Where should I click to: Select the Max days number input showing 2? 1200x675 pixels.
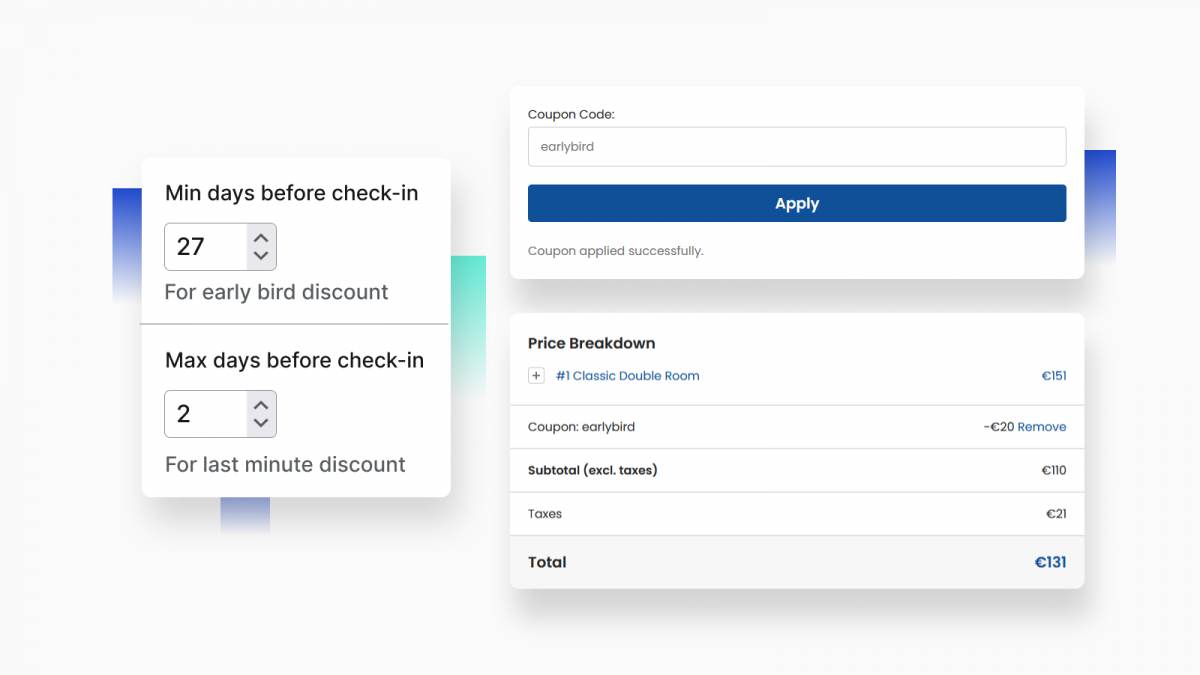[x=205, y=413]
